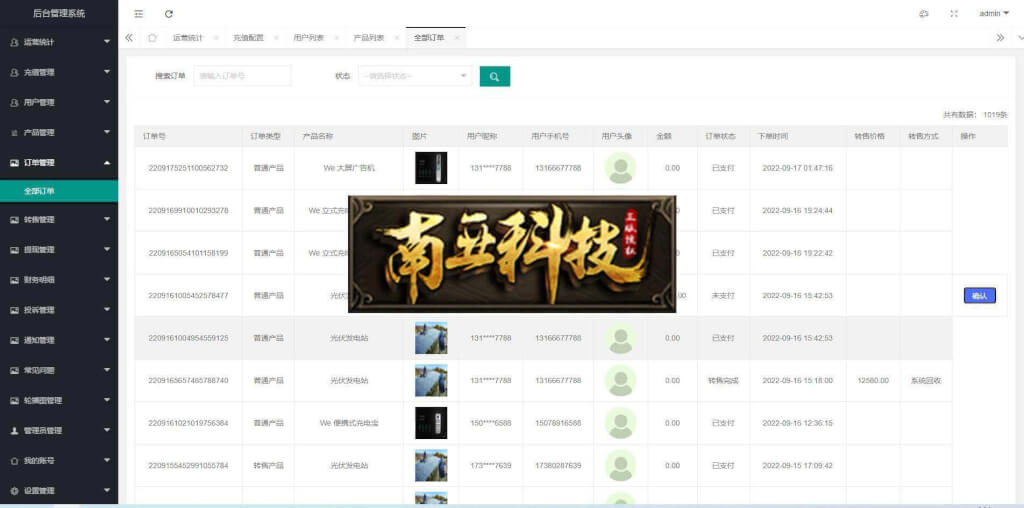Open product image of order 2209165657465788740

tap(431, 381)
